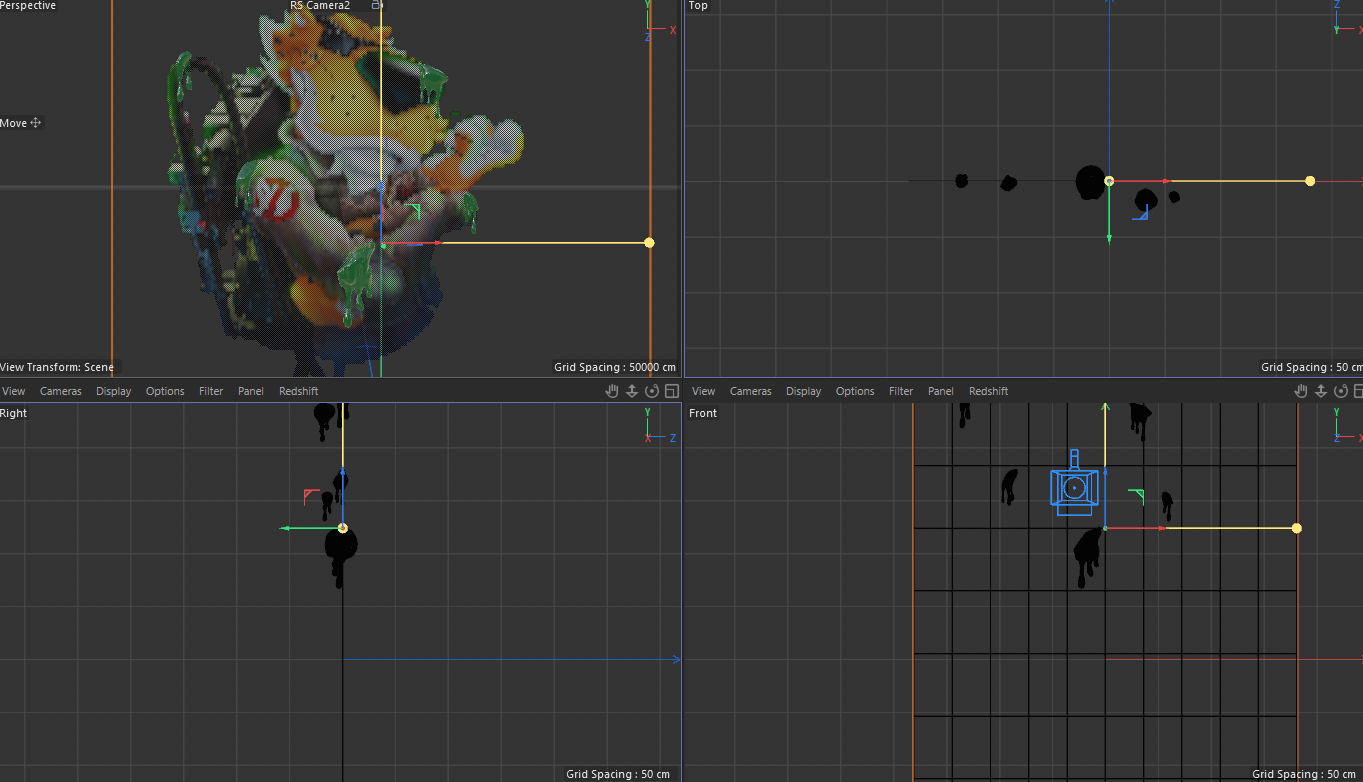Click yellow axis endpoint handle in Perspective view
Viewport: 1363px width, 782px height.
click(x=649, y=243)
